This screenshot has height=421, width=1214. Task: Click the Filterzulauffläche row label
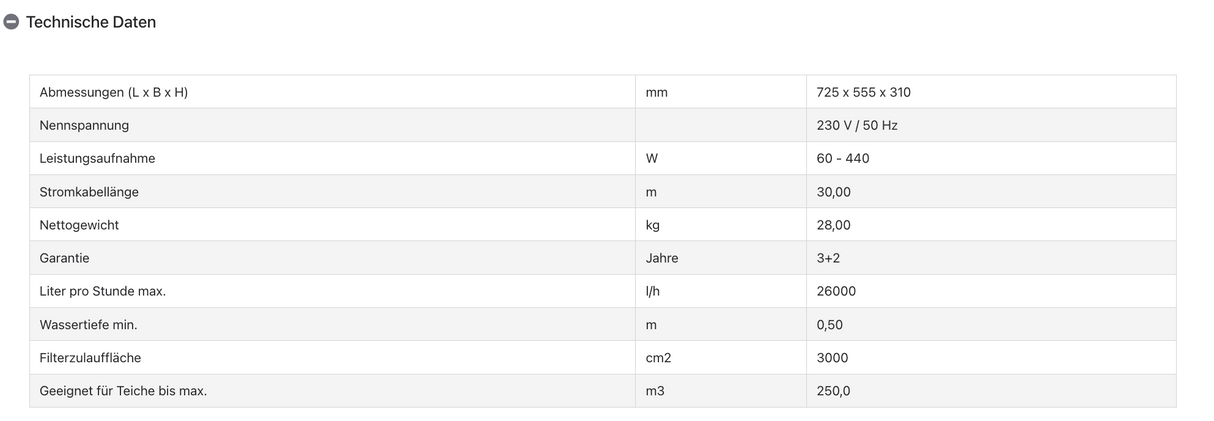(x=97, y=357)
